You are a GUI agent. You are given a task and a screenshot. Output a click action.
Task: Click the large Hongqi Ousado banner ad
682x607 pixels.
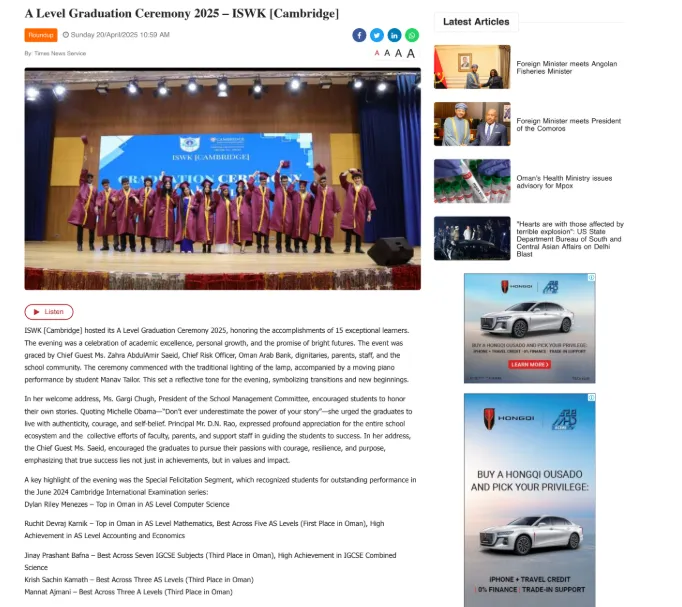pyautogui.click(x=530, y=500)
